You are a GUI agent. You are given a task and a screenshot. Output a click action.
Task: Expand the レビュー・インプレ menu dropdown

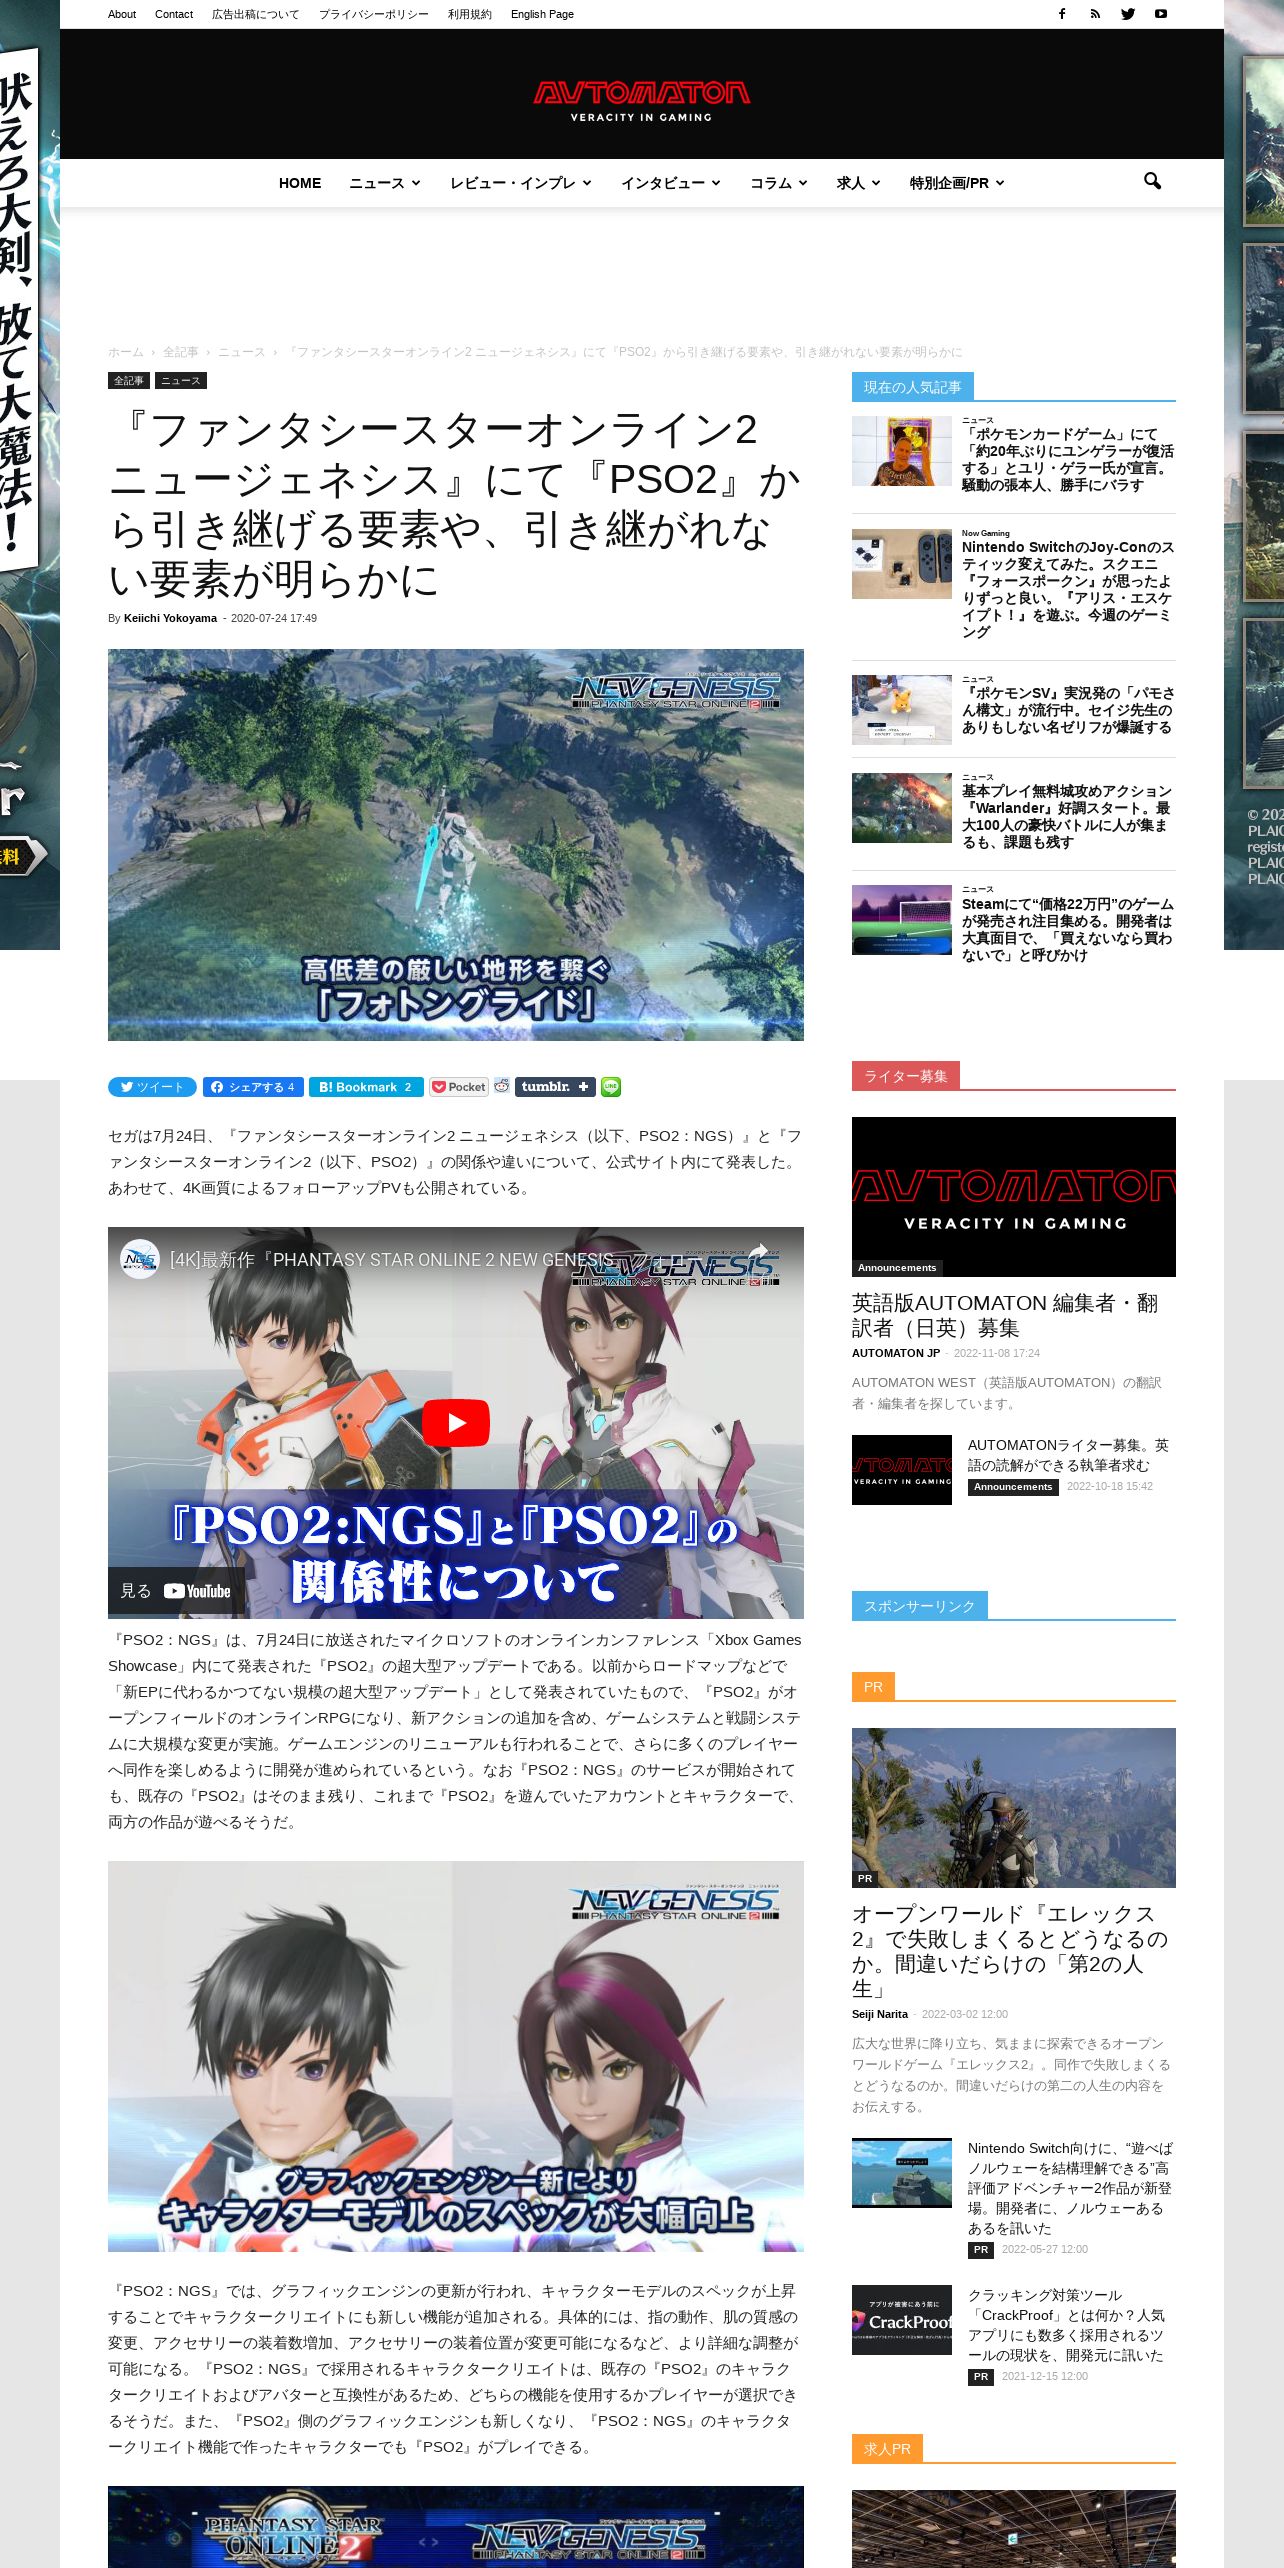coord(521,183)
